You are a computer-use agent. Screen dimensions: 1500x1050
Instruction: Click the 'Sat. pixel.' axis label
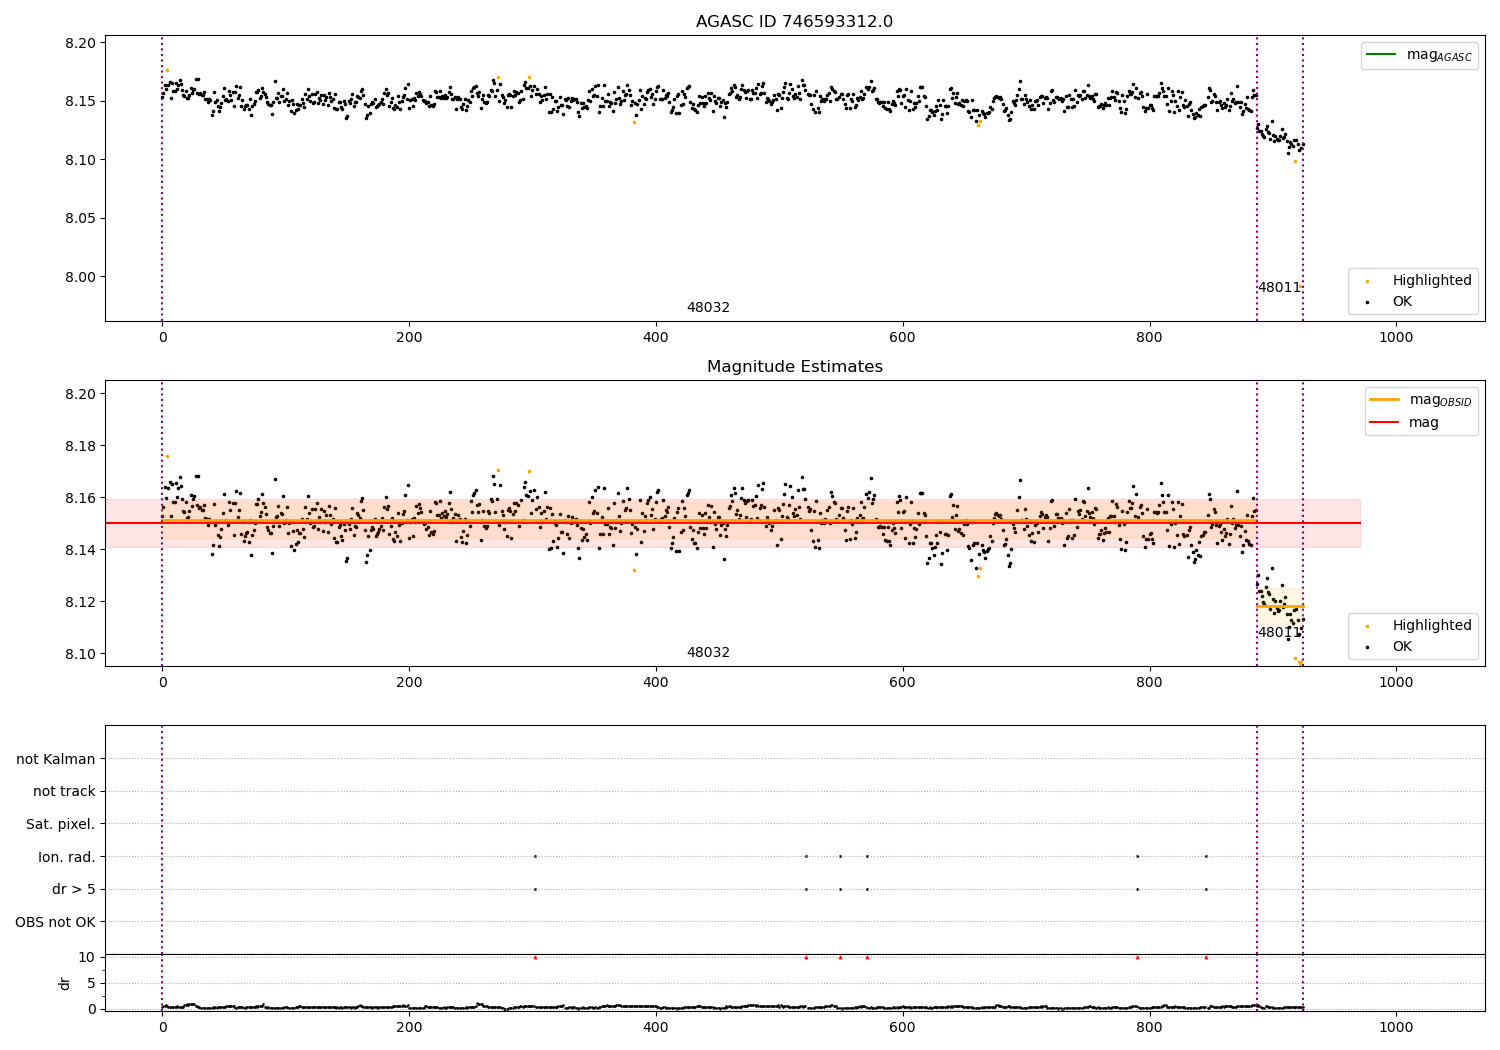[x=61, y=825]
